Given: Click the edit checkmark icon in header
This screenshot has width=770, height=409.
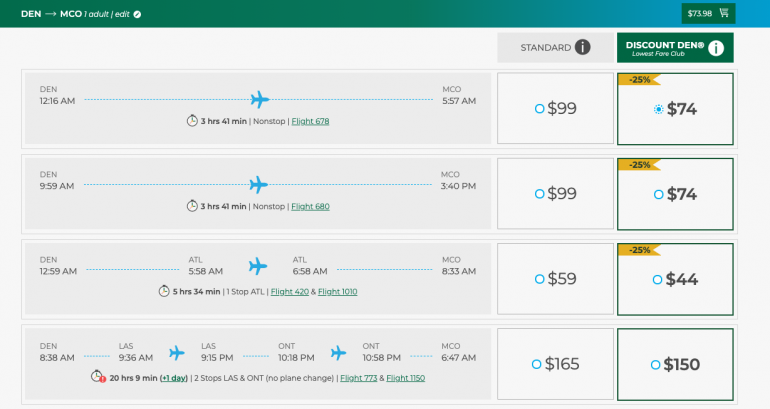Looking at the screenshot, I should [137, 14].
